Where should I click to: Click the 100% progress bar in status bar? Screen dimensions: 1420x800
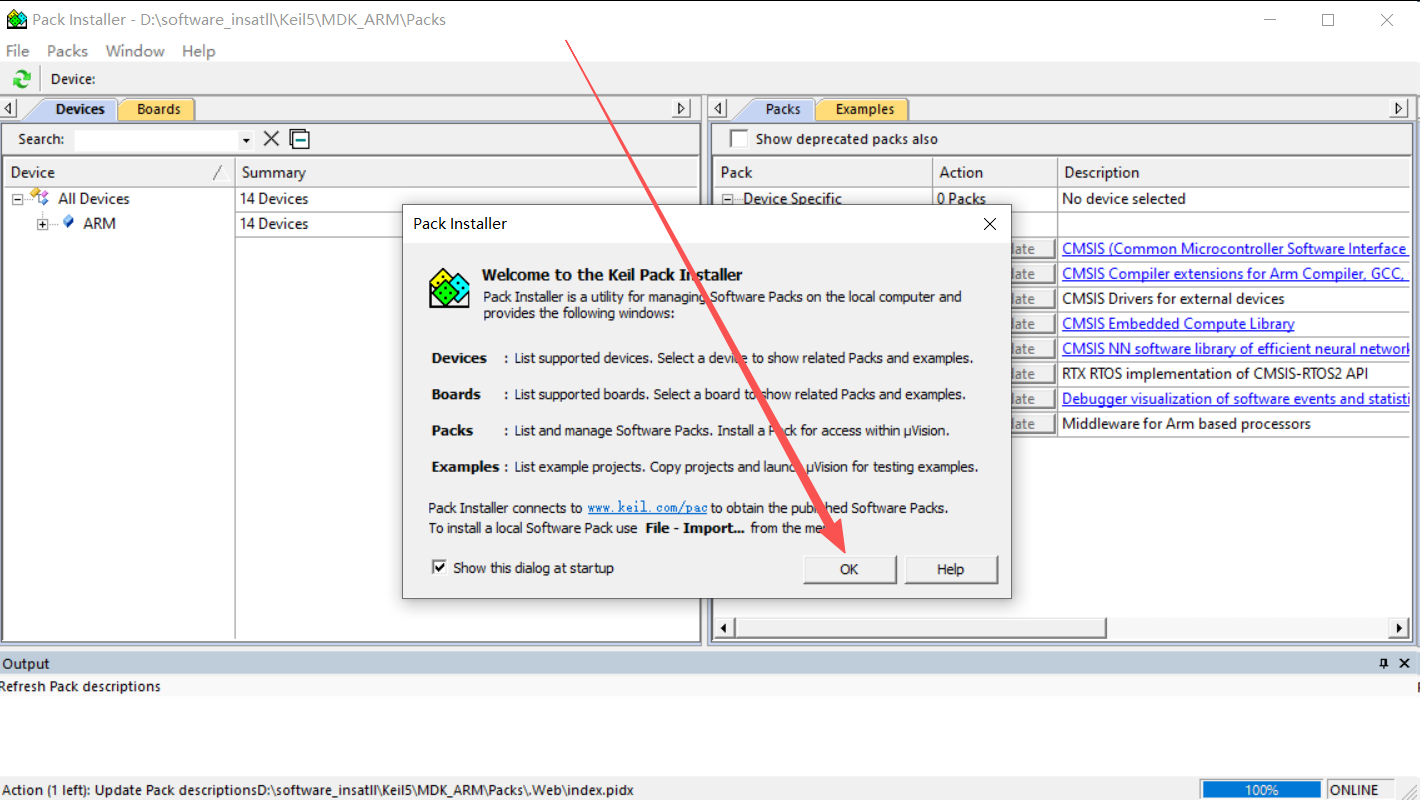coord(1262,790)
